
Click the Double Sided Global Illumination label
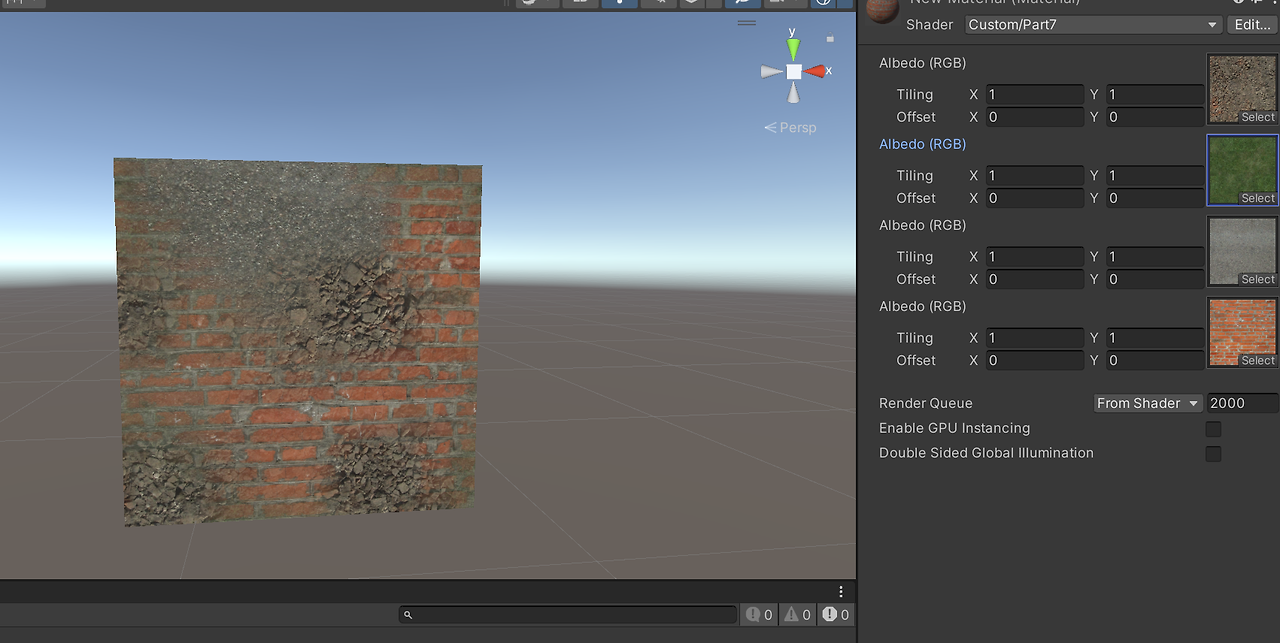point(986,453)
